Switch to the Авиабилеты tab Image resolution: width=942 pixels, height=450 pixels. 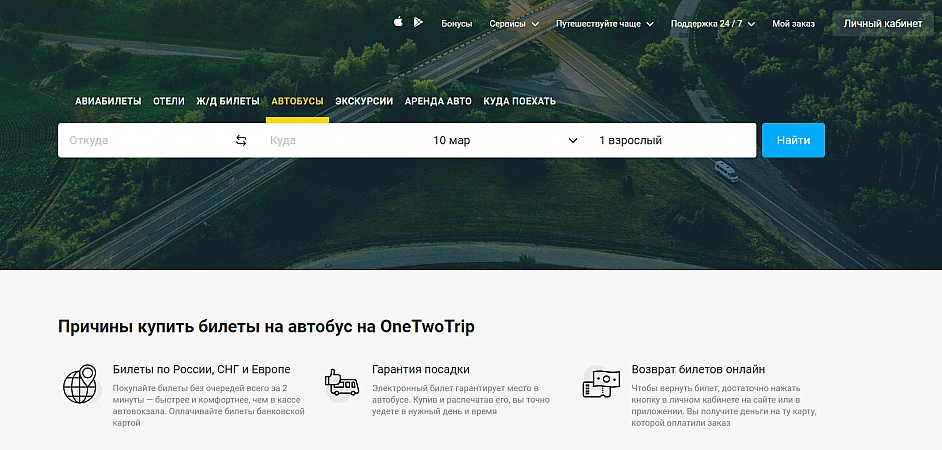[x=108, y=101]
